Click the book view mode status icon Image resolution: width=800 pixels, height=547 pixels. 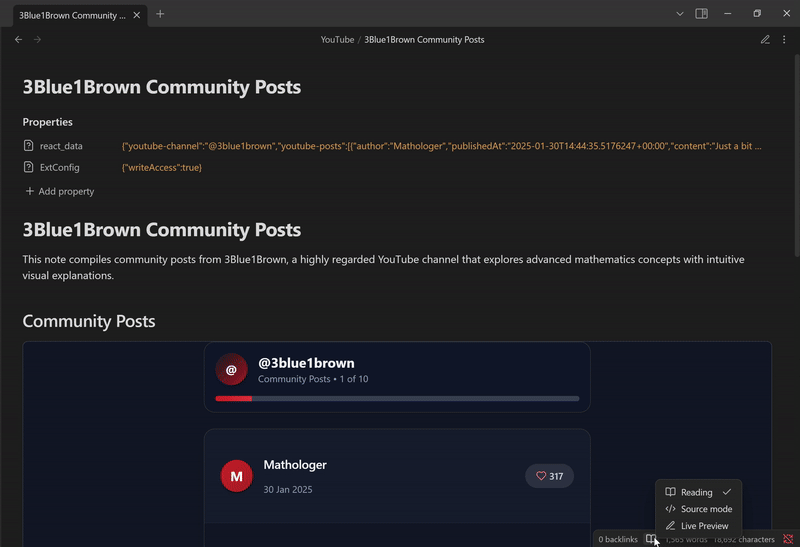[651, 539]
